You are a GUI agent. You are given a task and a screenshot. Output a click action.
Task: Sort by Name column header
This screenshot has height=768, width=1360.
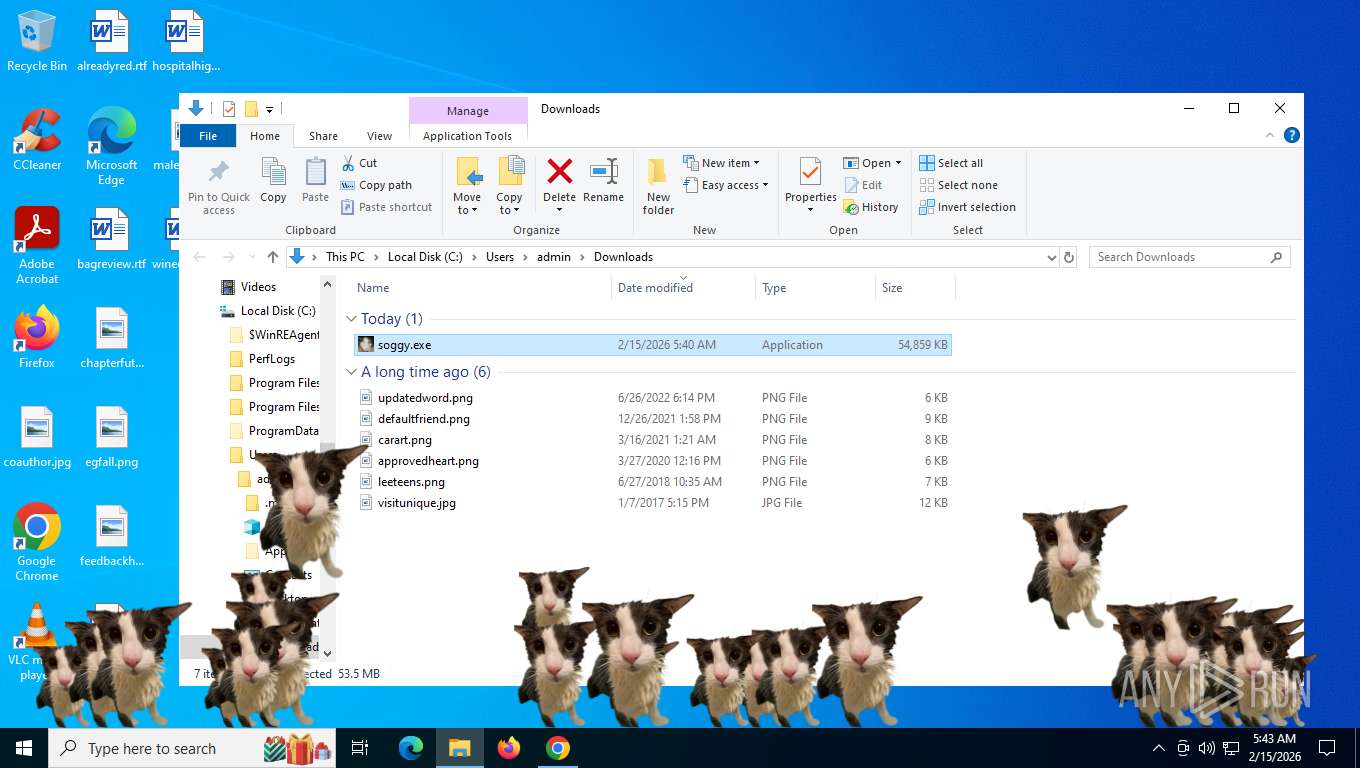(481, 288)
